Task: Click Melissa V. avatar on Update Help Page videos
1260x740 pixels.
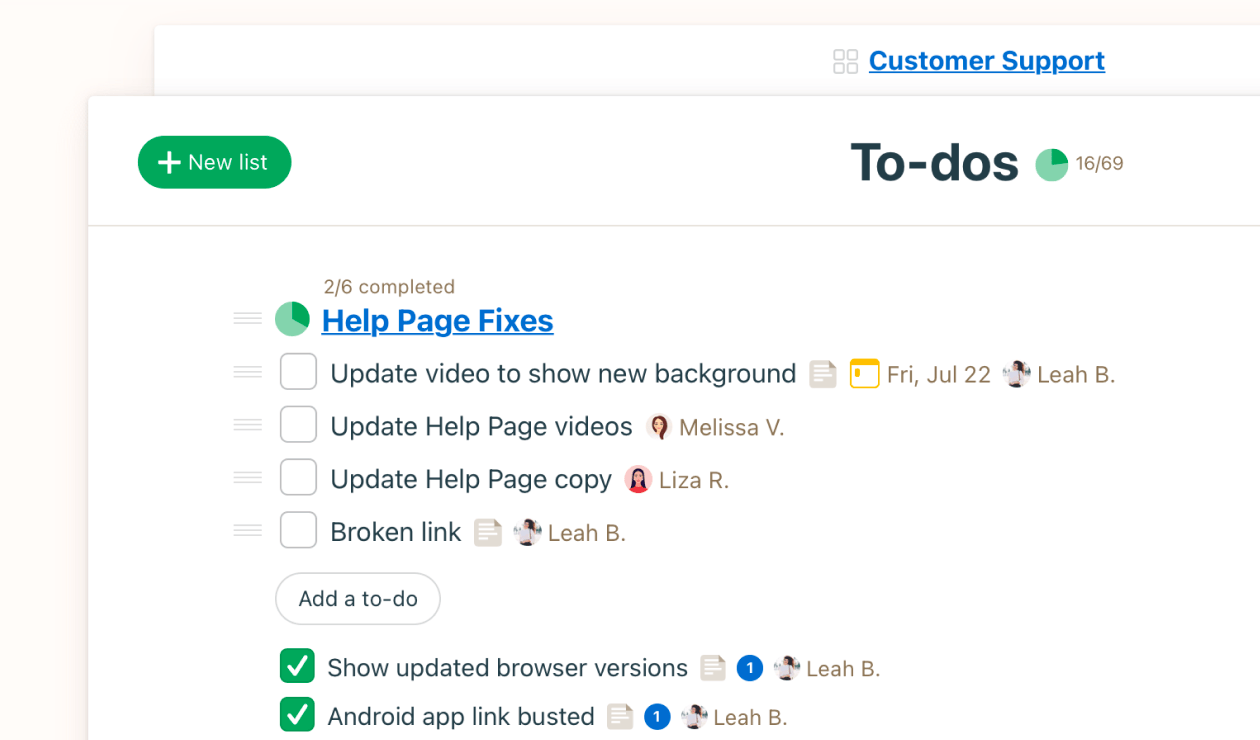Action: [x=658, y=427]
